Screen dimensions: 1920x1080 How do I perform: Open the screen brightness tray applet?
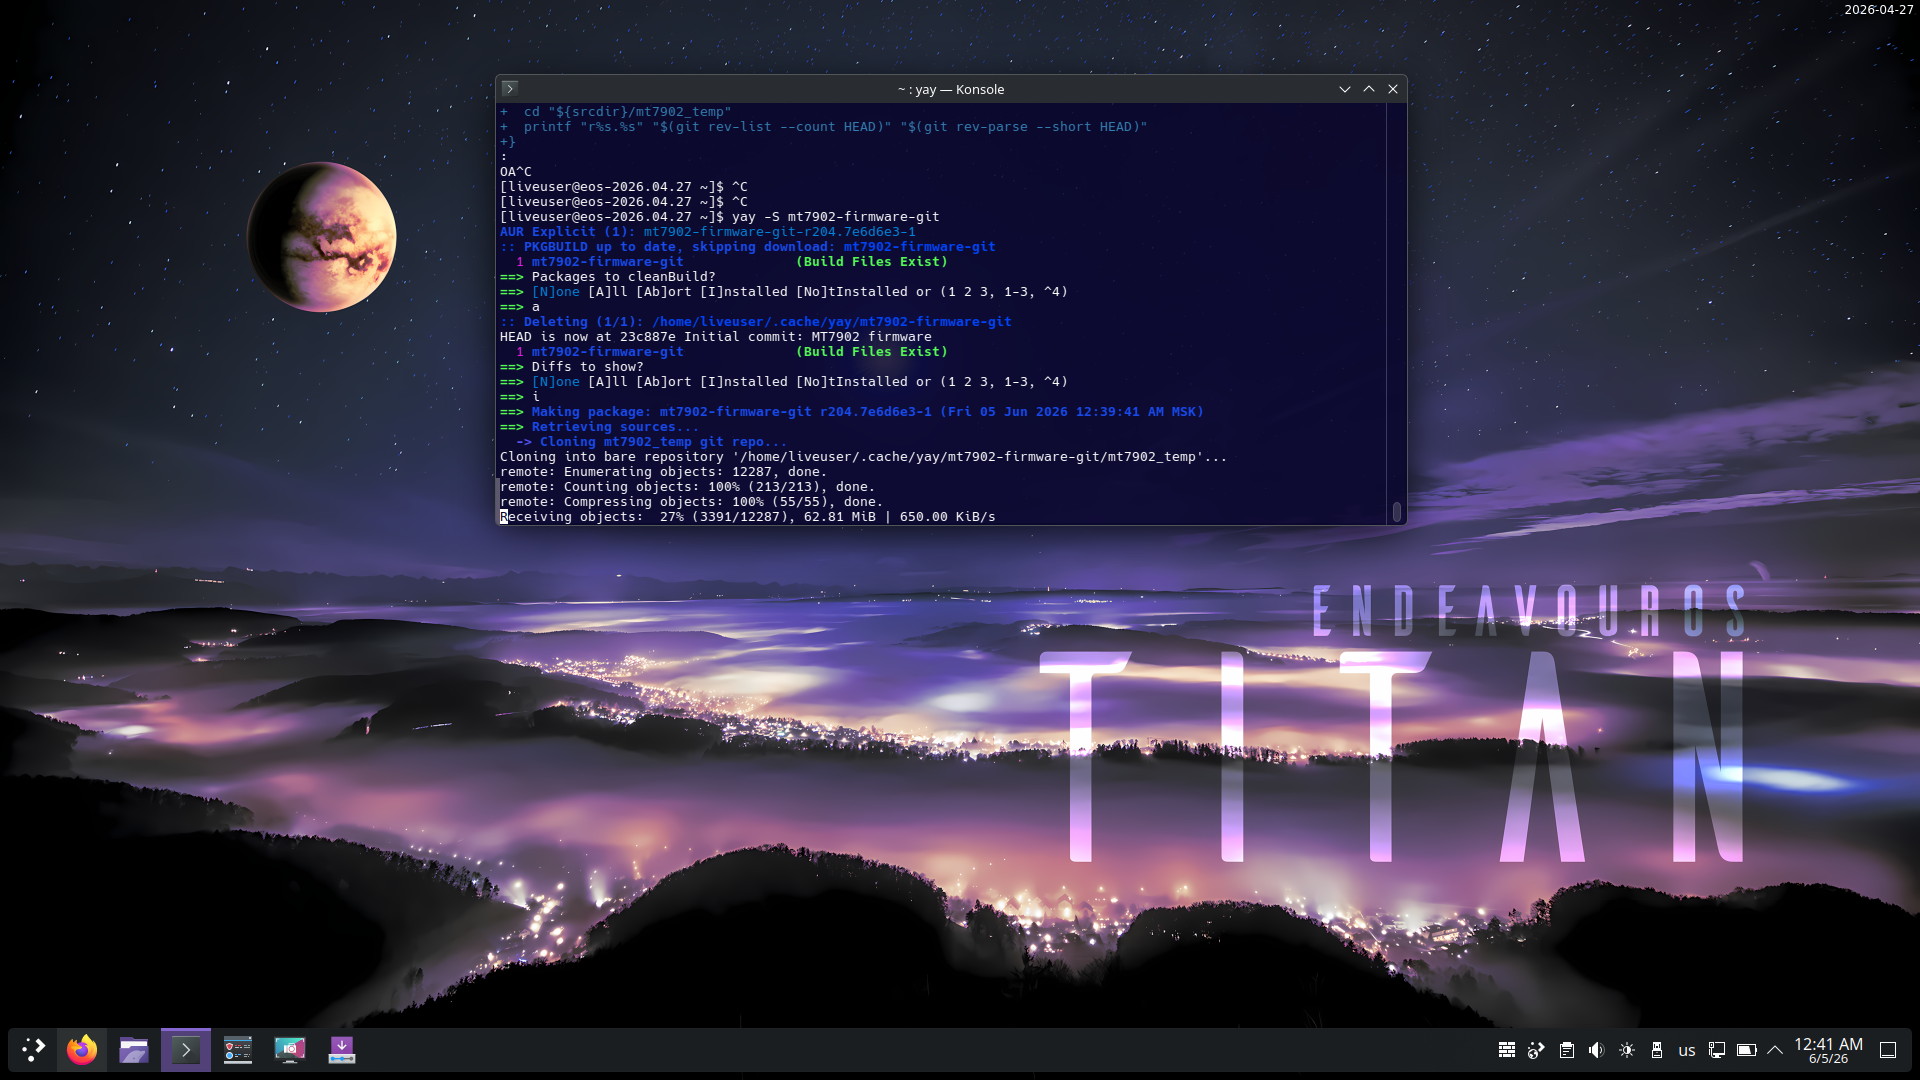tap(1627, 1050)
